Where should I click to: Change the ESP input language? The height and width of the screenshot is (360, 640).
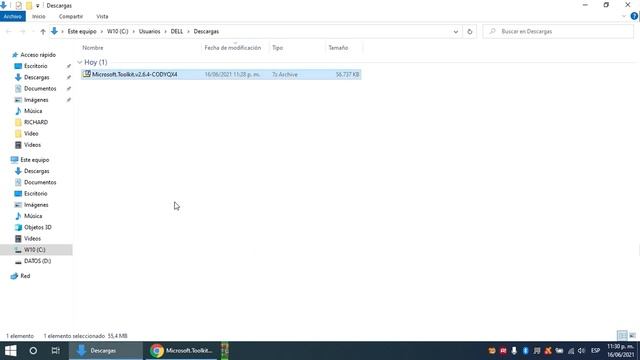(x=596, y=351)
